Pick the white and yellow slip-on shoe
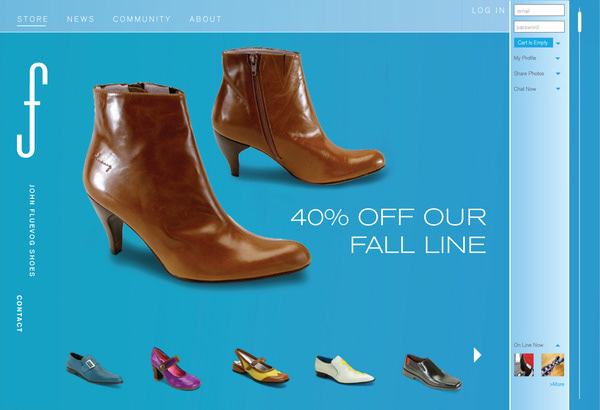Viewport: 600px width, 410px height. [x=344, y=369]
